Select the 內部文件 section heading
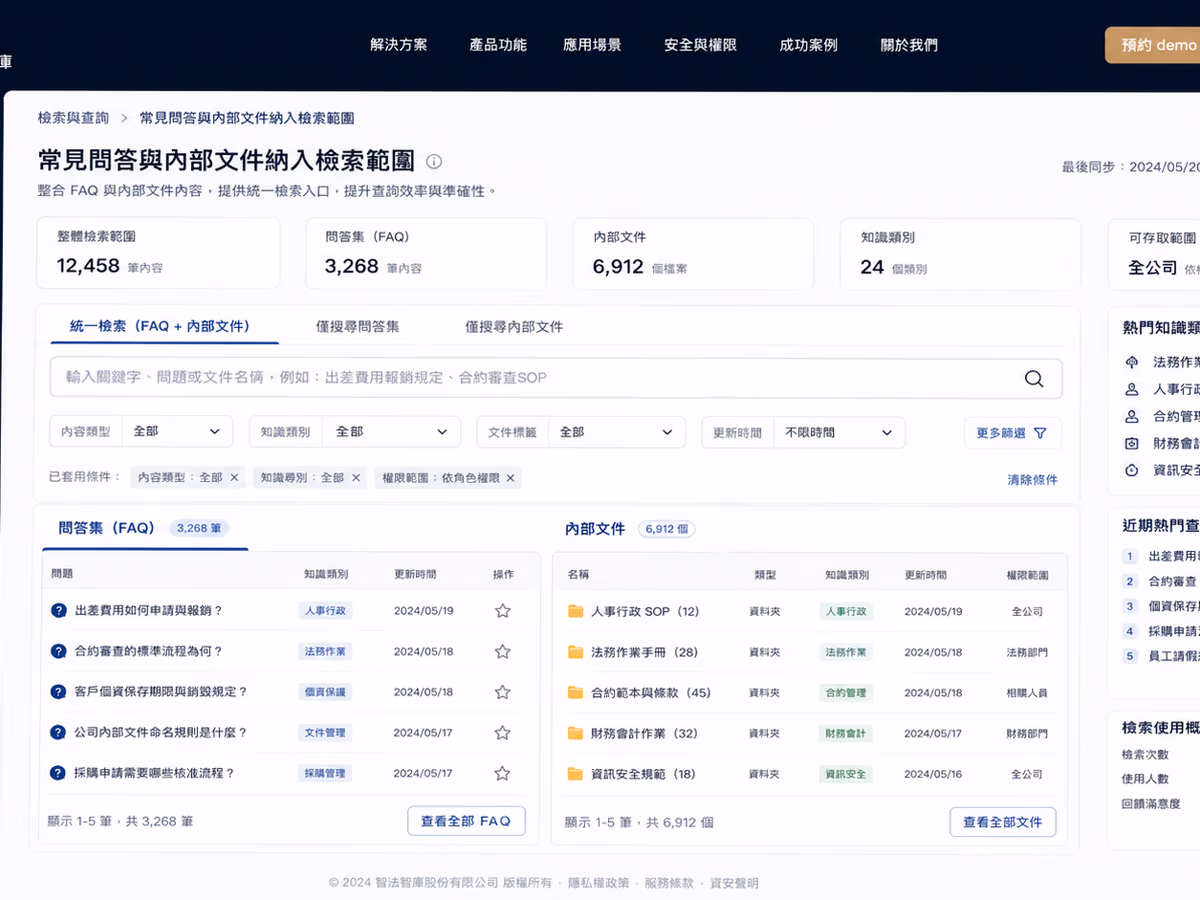Viewport: 1200px width, 900px height. [x=595, y=529]
